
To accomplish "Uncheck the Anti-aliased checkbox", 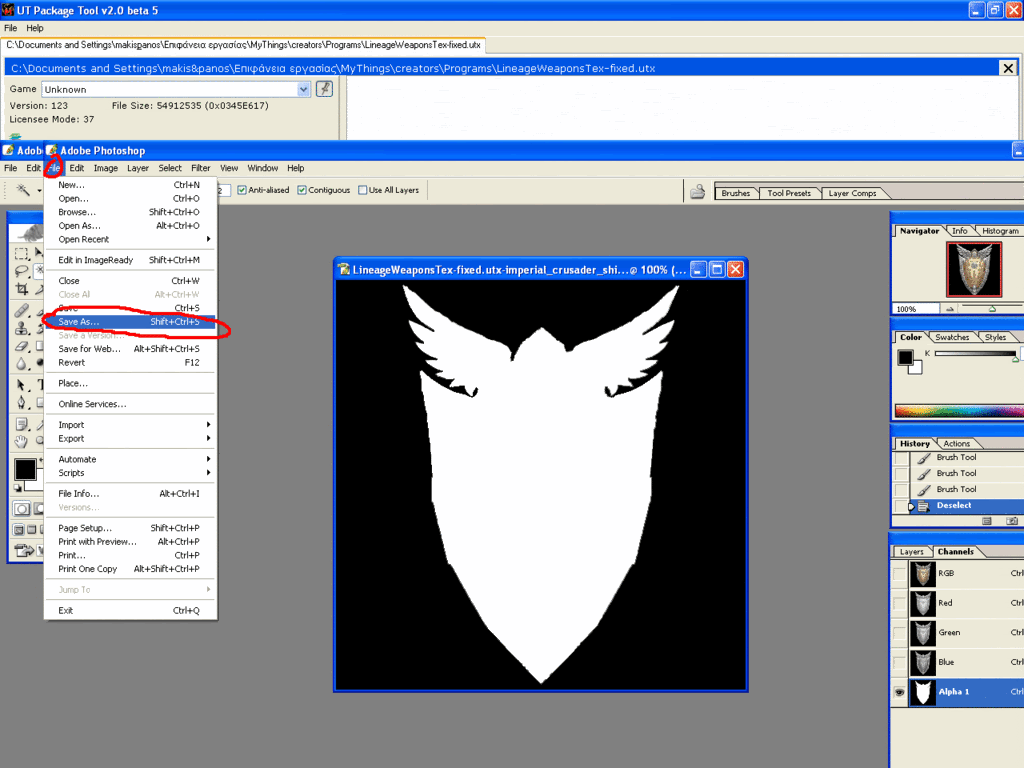I will pos(242,190).
